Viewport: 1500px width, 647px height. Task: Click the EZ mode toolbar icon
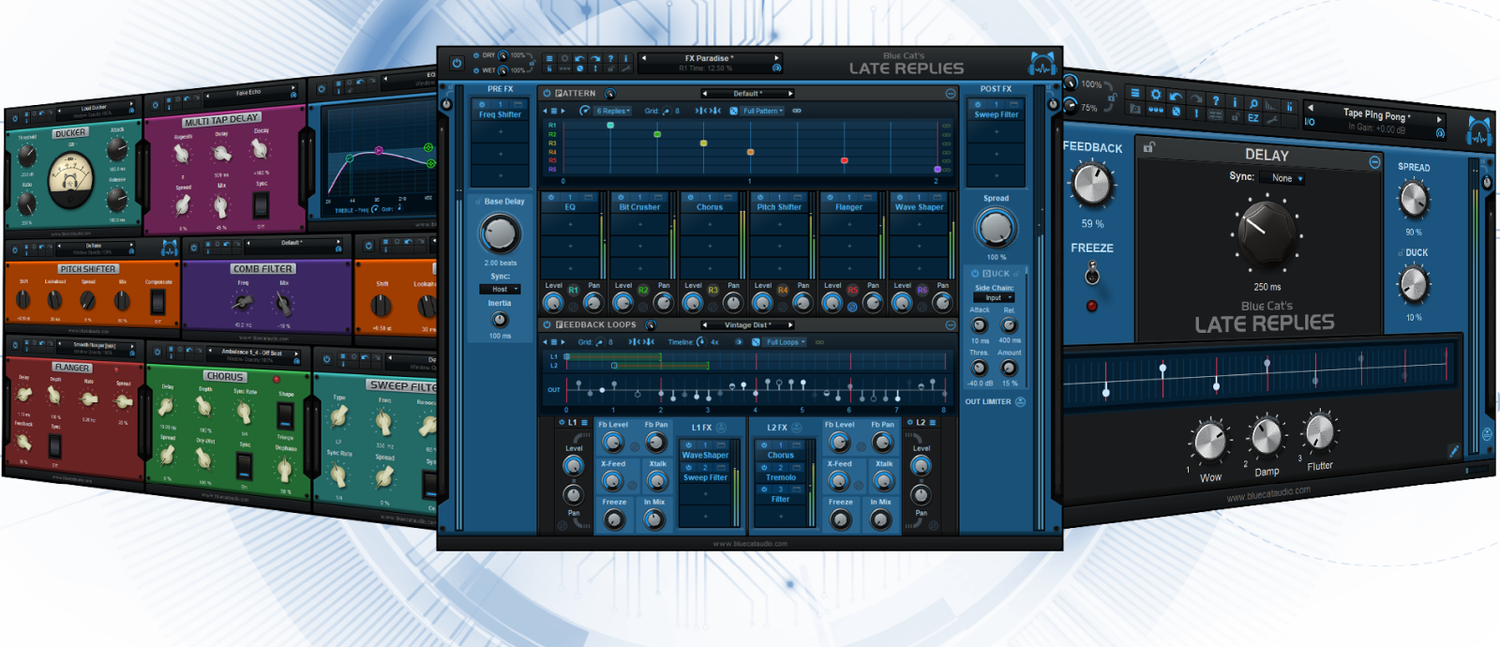click(1252, 118)
